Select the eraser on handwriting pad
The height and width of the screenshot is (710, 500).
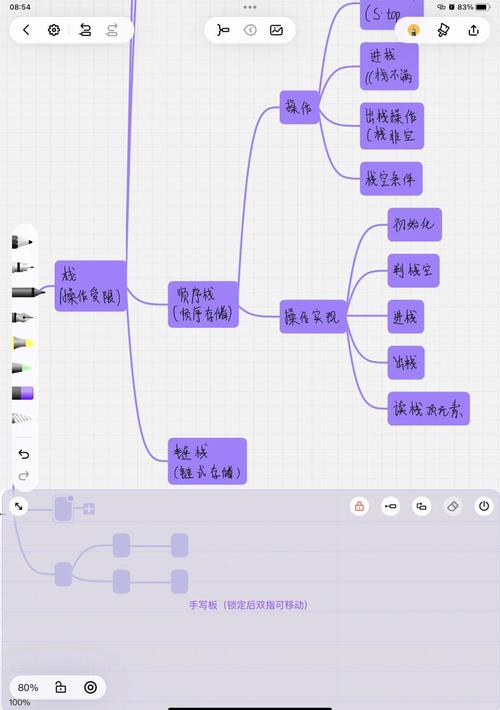(x=453, y=506)
